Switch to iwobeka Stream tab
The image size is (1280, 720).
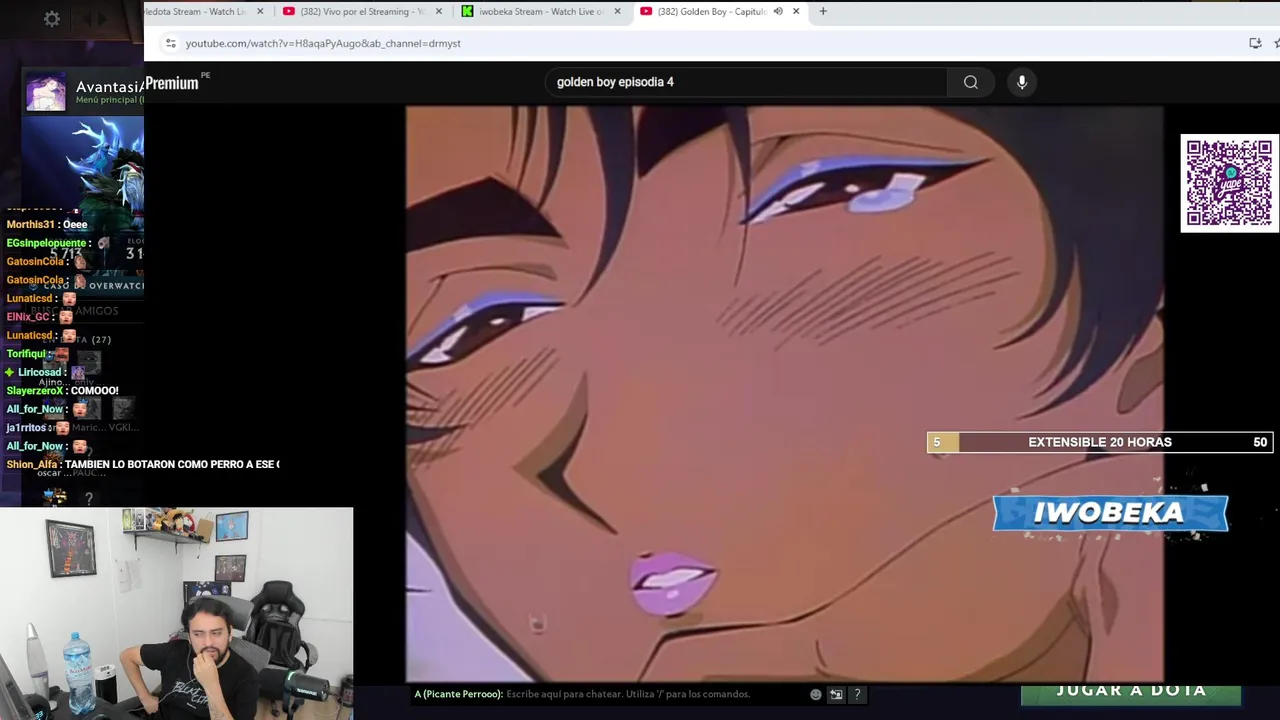click(x=541, y=11)
